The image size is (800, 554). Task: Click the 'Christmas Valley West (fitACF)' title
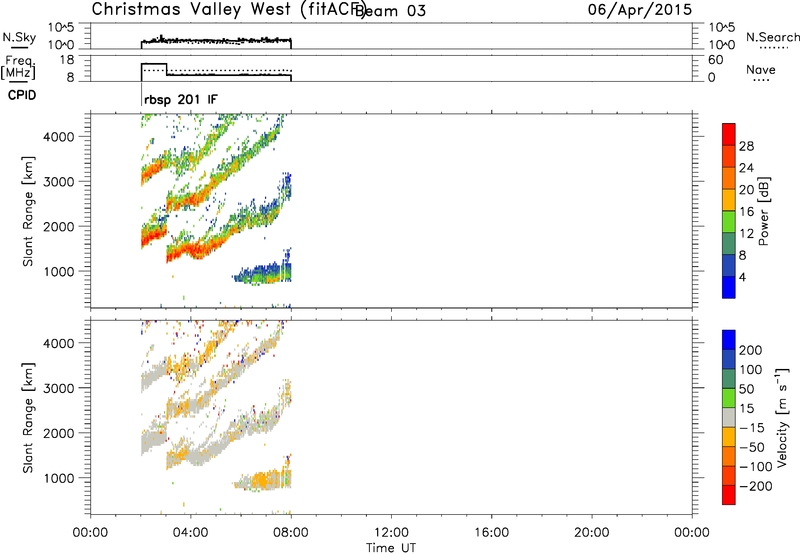click(228, 10)
